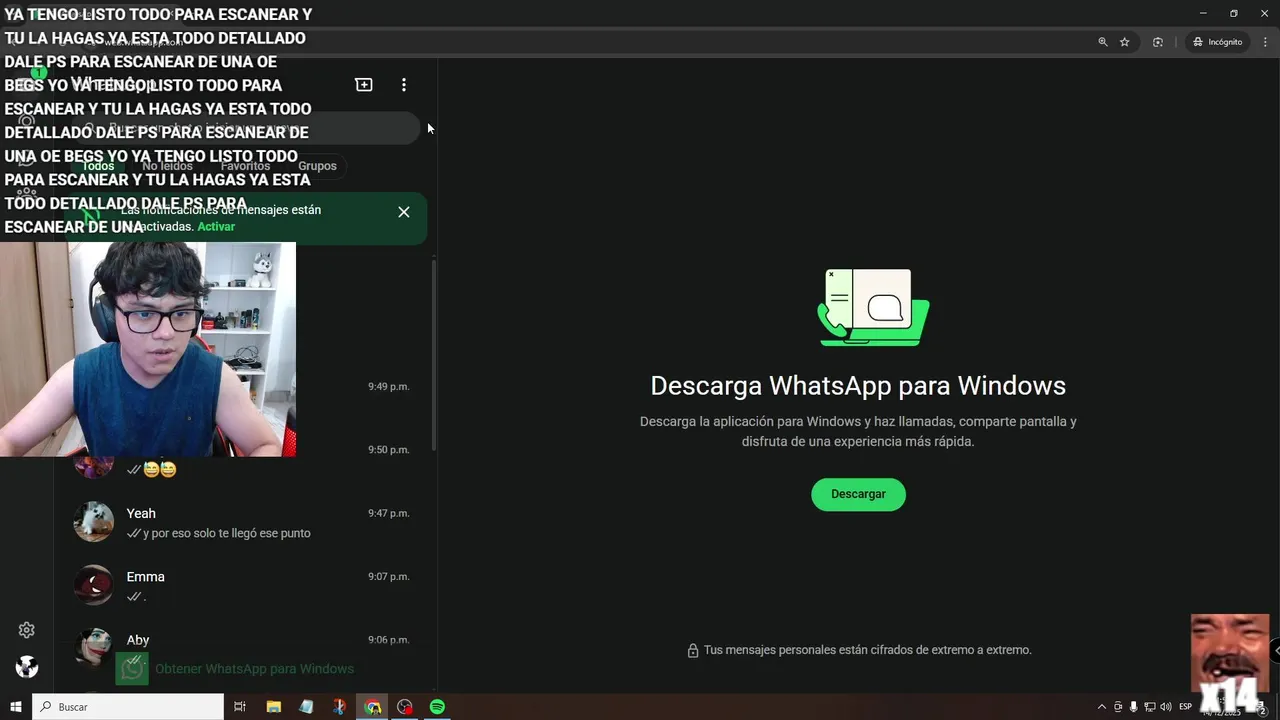This screenshot has width=1280, height=720.
Task: Click the Incógnito profile chip
Action: [x=1217, y=42]
